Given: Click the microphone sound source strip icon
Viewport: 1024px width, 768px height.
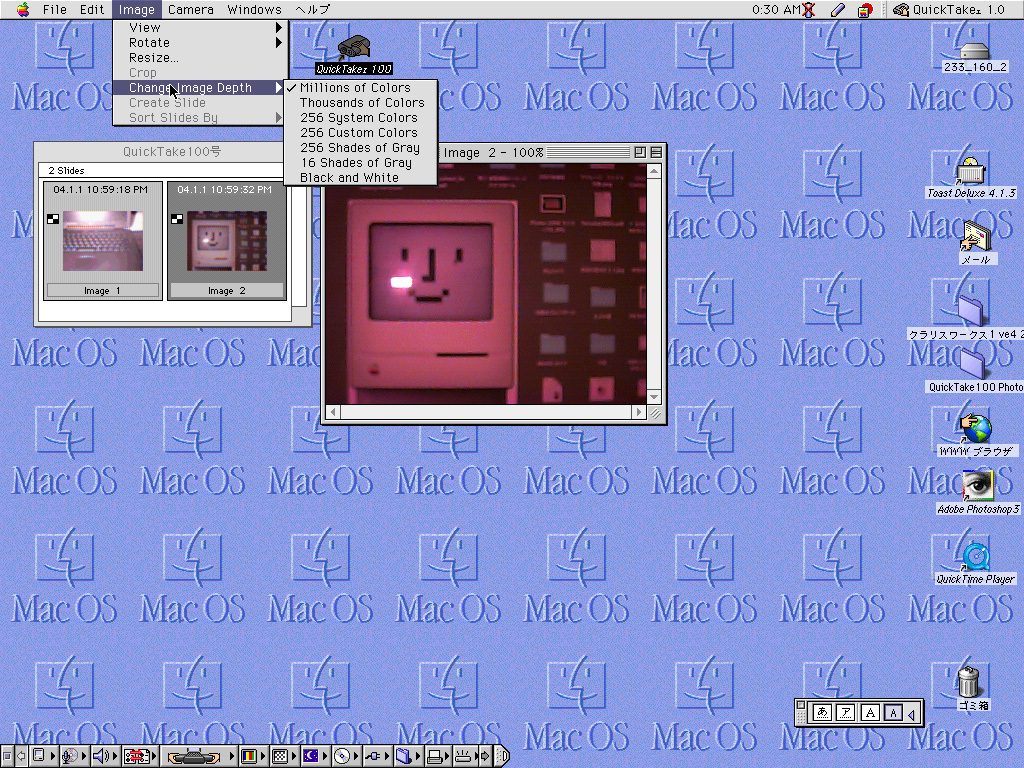Looking at the screenshot, I should tap(69, 756).
